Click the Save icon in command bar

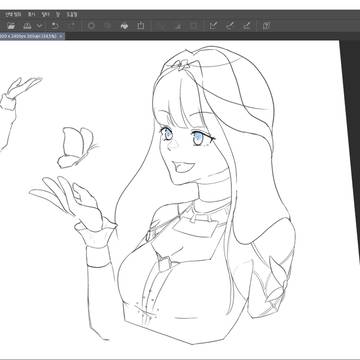click(x=27, y=26)
